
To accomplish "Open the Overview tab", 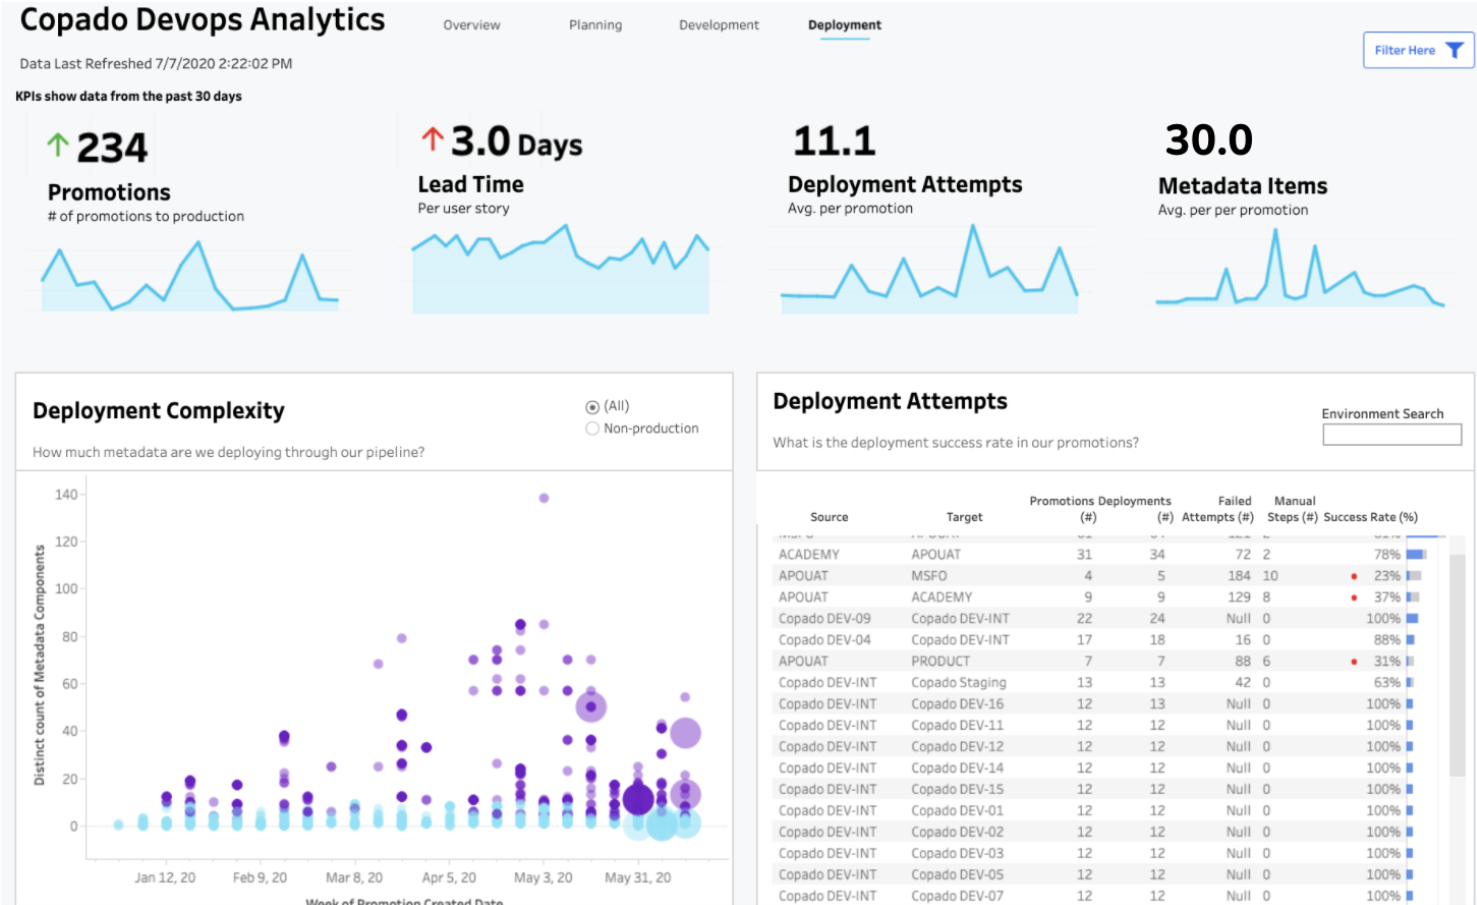I will click(x=472, y=25).
